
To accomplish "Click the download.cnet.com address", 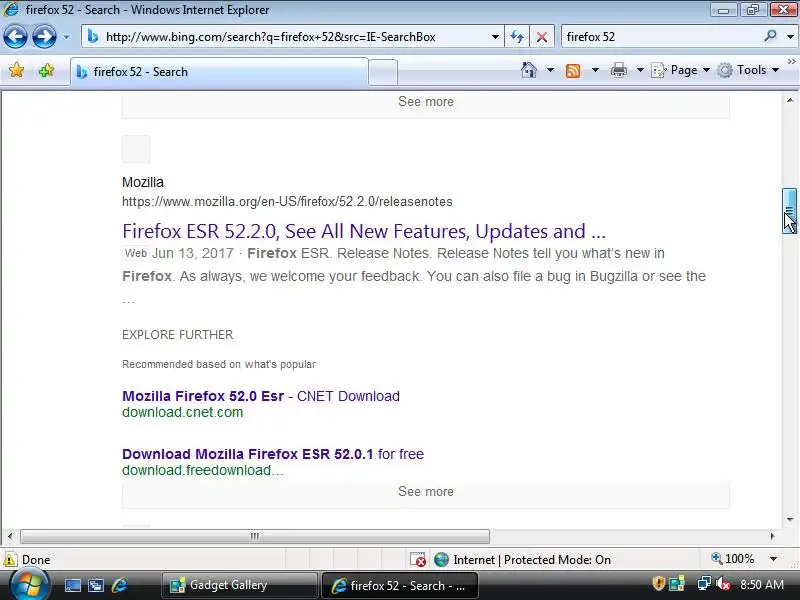I will (182, 412).
